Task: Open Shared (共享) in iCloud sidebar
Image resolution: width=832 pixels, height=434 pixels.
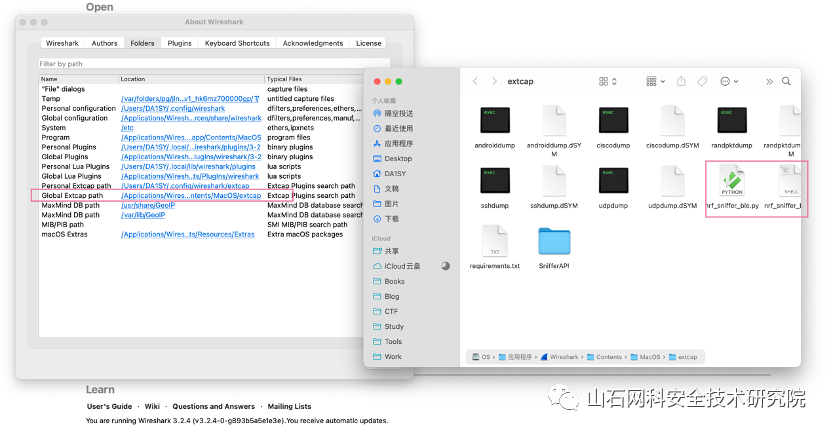Action: point(386,251)
